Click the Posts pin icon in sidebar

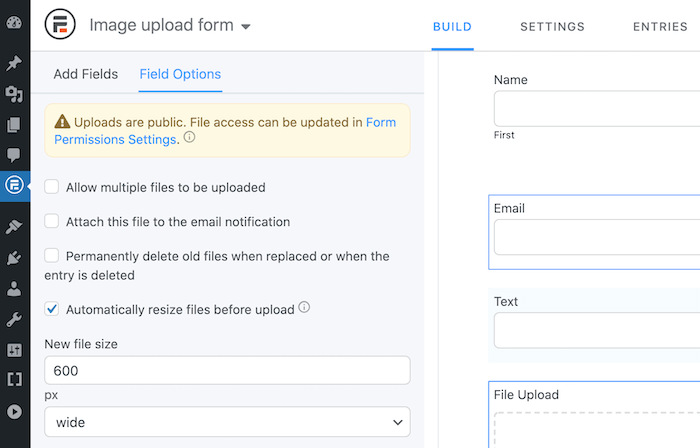tap(14, 63)
